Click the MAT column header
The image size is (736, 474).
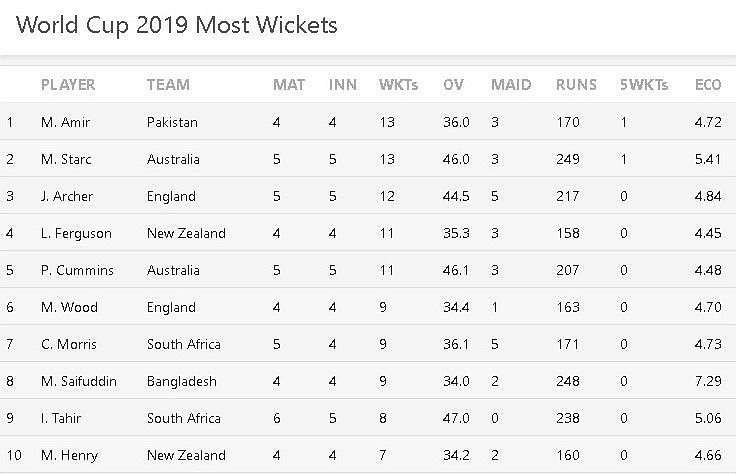click(289, 85)
